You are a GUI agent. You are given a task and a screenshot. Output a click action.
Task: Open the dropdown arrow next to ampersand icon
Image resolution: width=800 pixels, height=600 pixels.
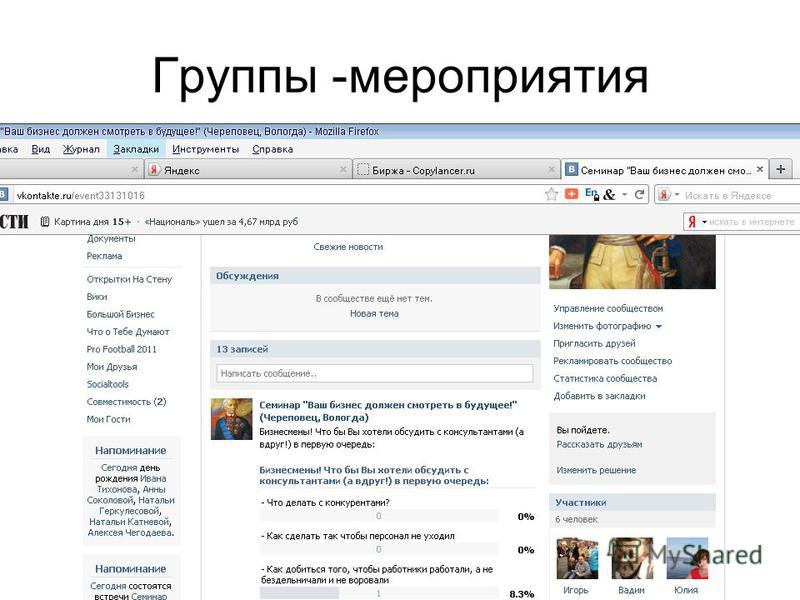(624, 195)
